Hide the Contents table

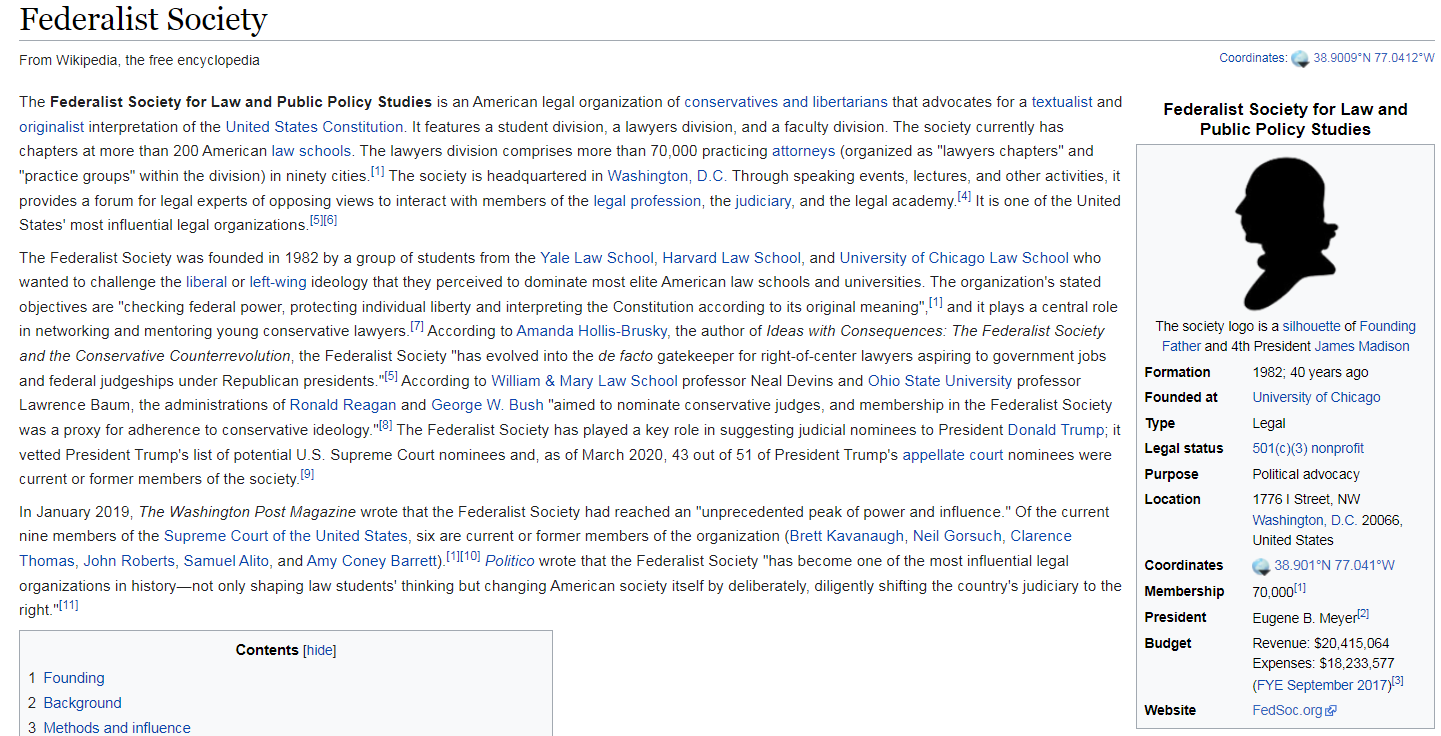pos(320,650)
